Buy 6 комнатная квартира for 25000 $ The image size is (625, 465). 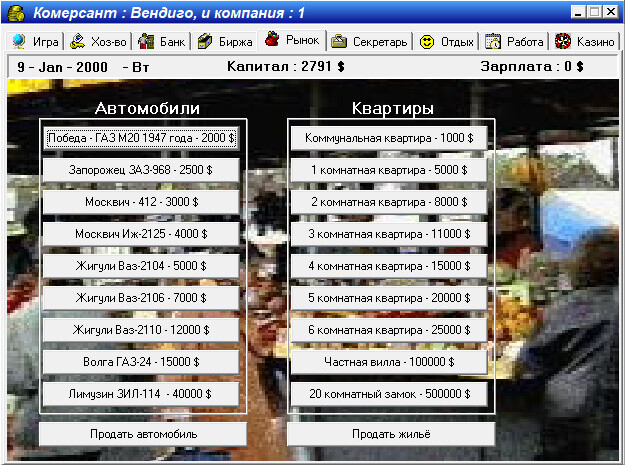(x=389, y=330)
